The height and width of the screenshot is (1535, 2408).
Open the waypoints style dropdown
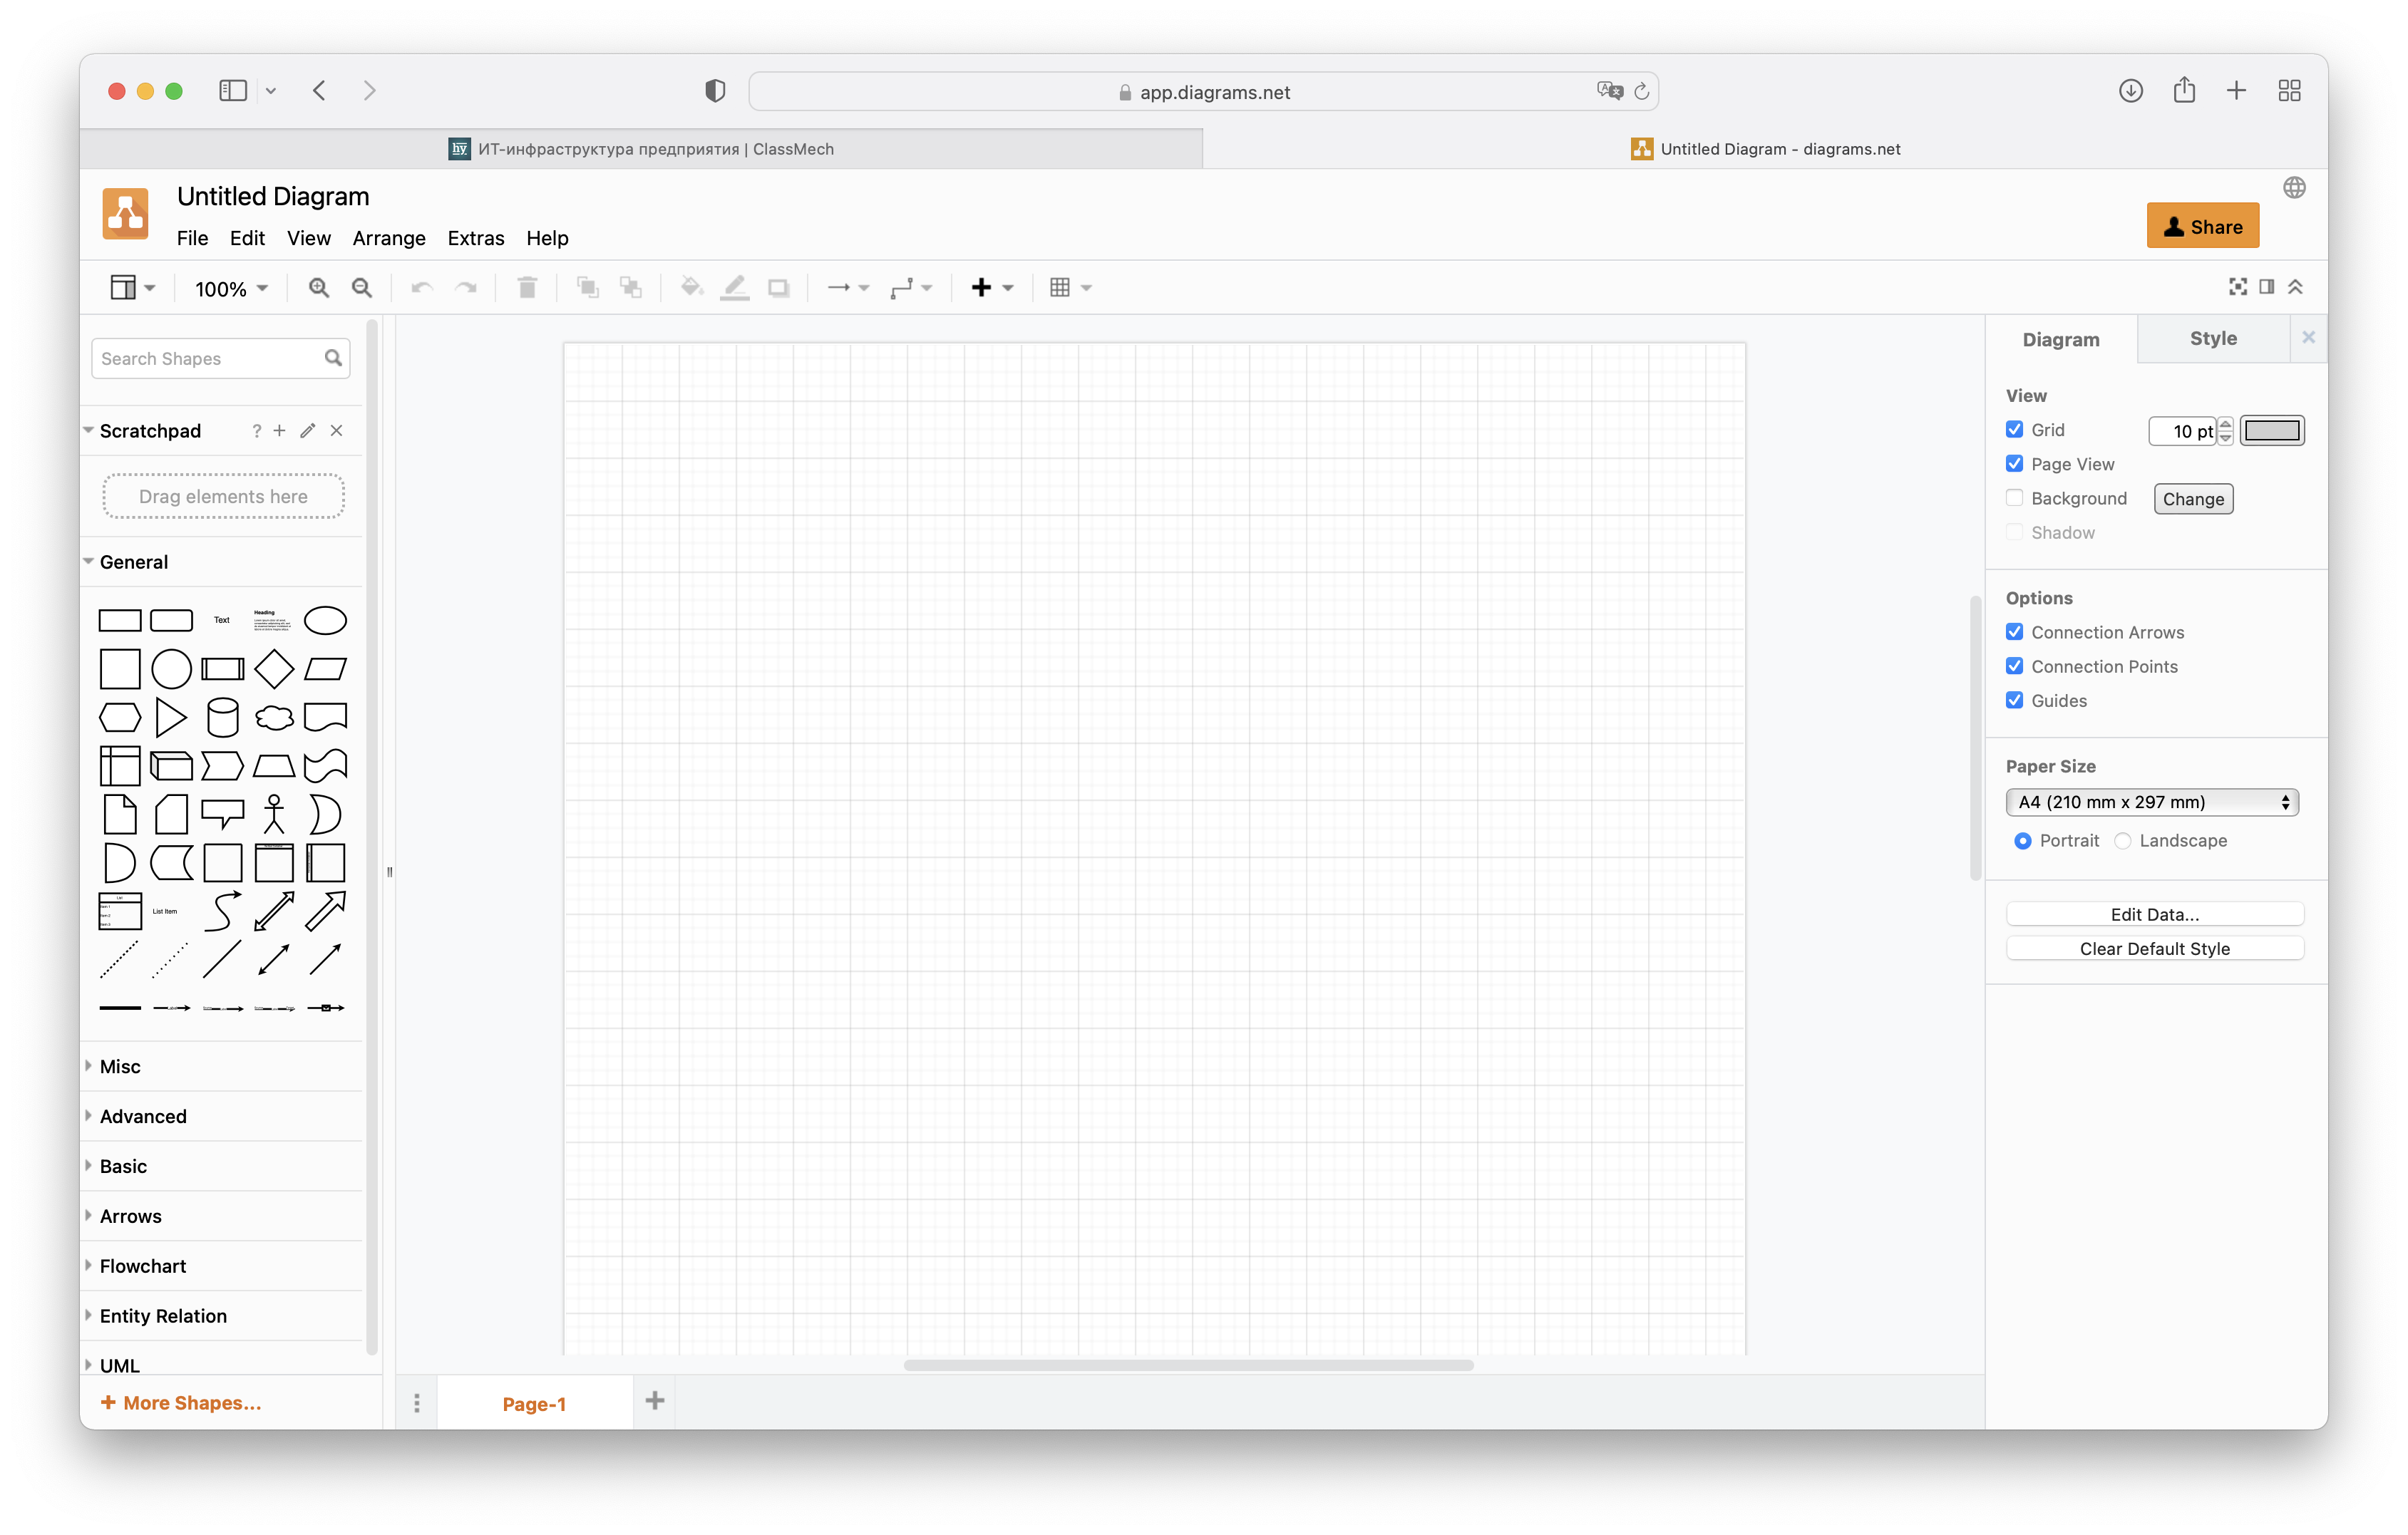coord(911,288)
